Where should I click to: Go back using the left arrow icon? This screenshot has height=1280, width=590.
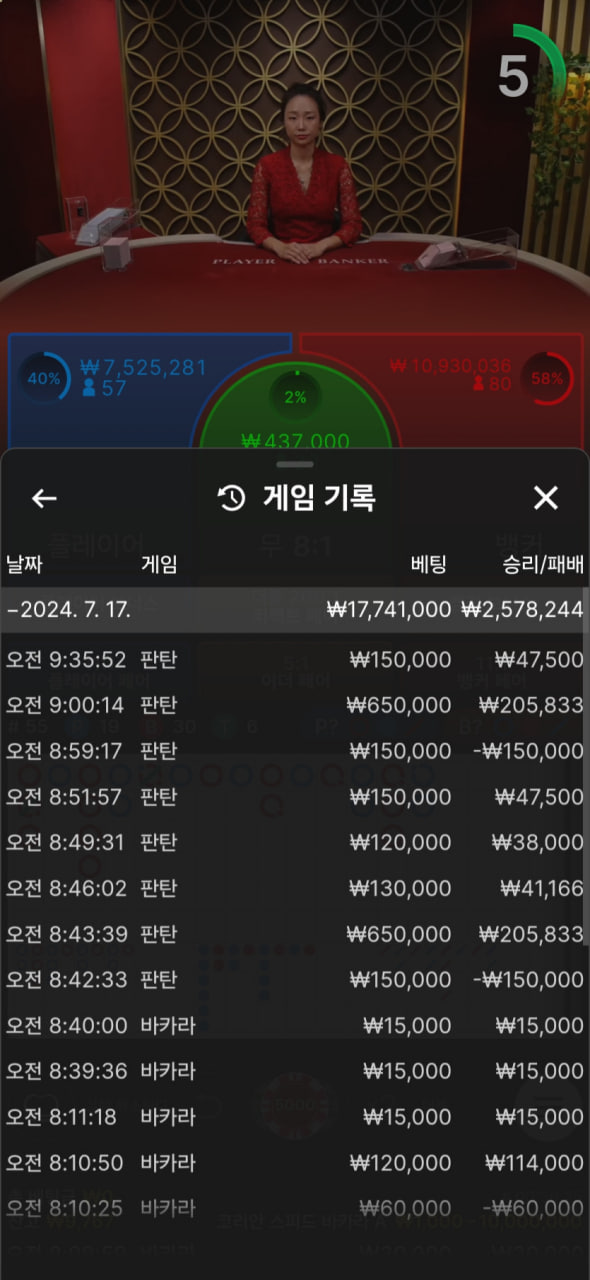tap(44, 498)
